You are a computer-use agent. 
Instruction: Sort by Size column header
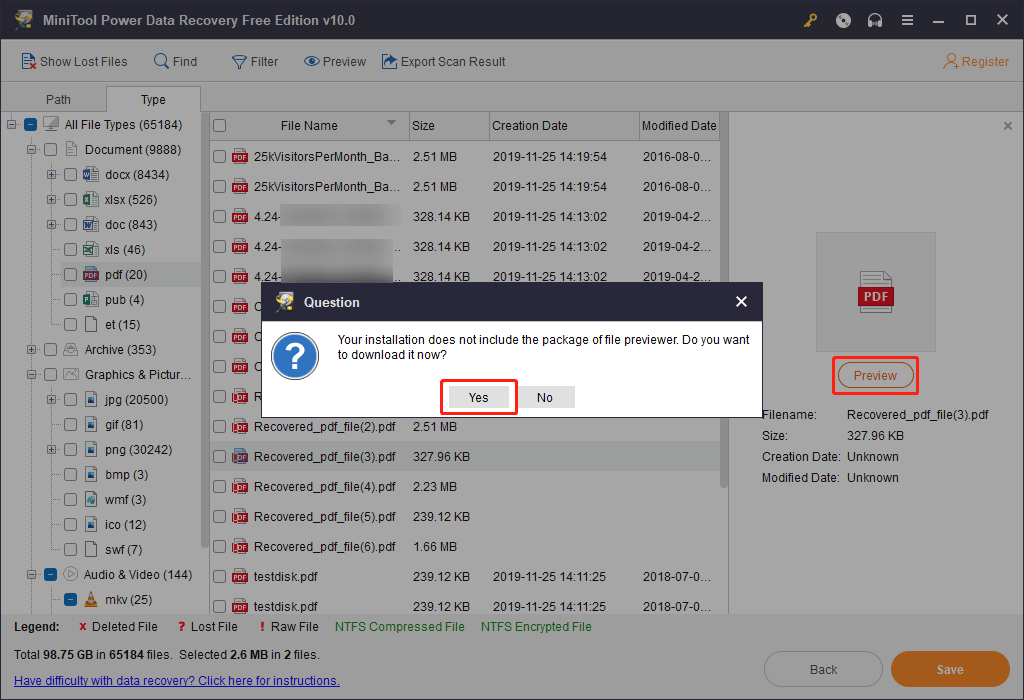click(449, 125)
